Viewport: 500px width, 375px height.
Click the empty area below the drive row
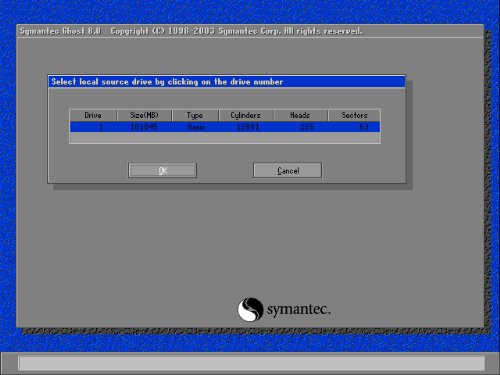pos(225,137)
